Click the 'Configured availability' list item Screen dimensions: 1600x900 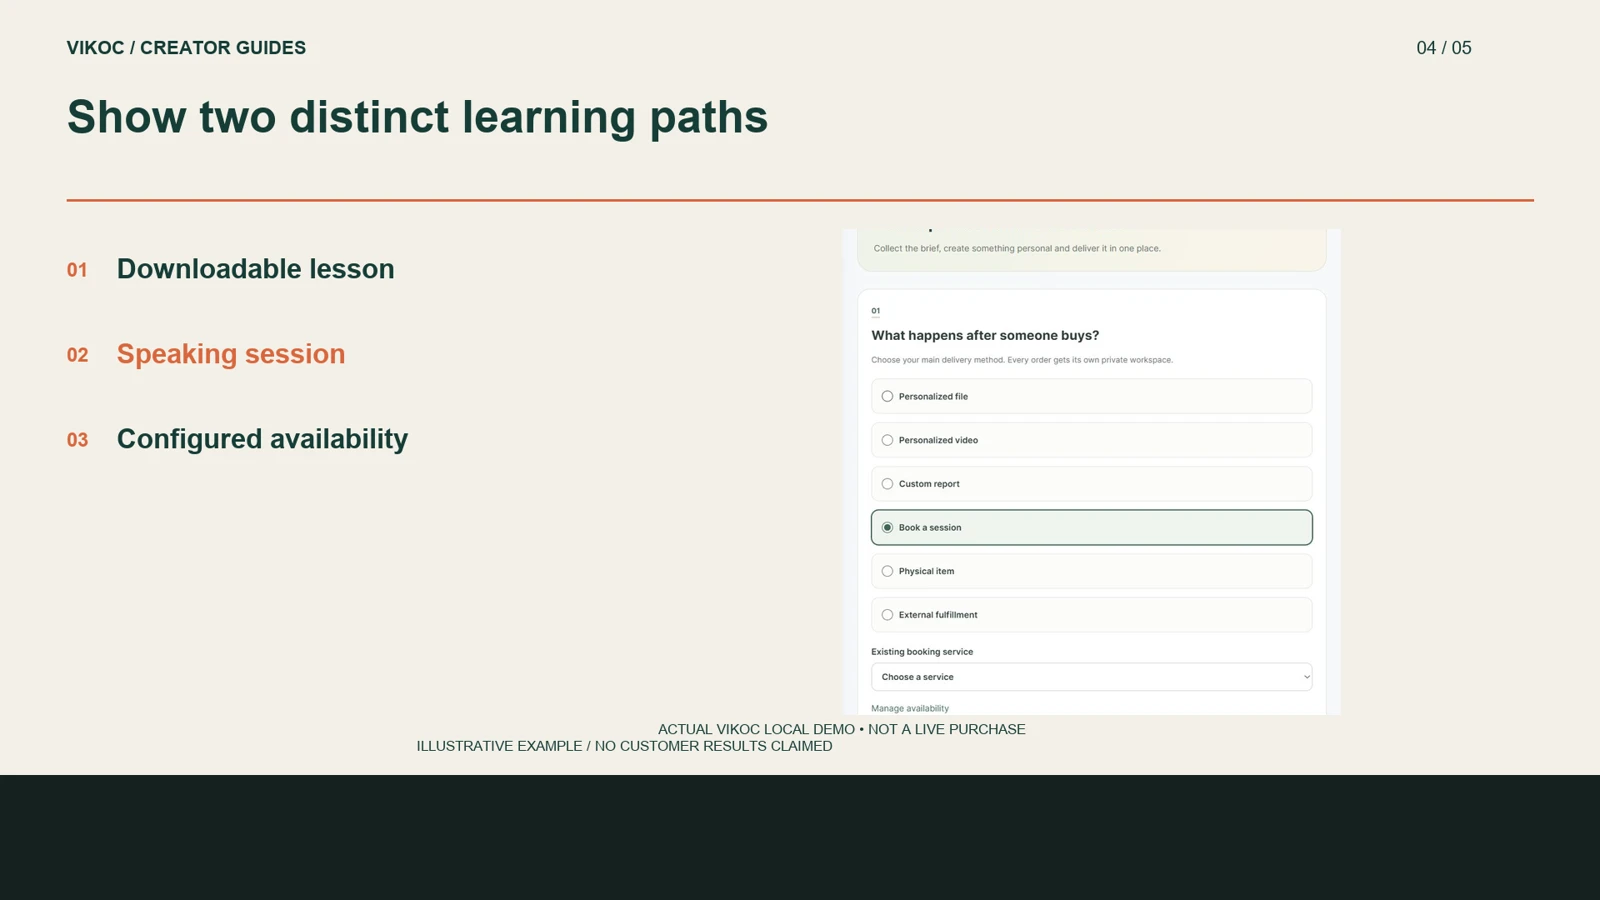pyautogui.click(x=262, y=439)
